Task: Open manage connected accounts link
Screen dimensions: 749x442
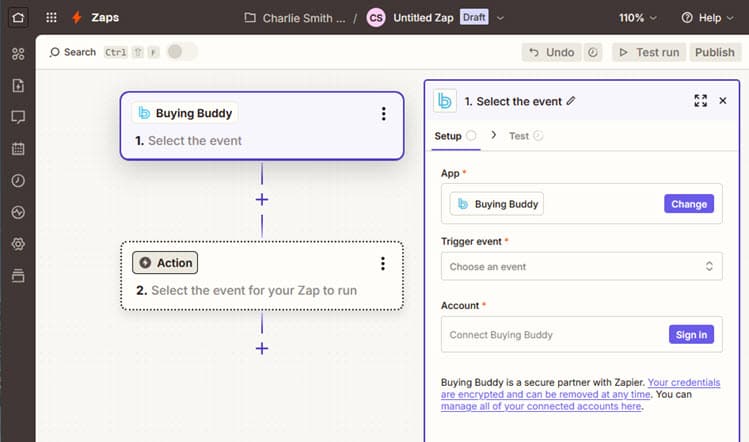Action: [541, 406]
